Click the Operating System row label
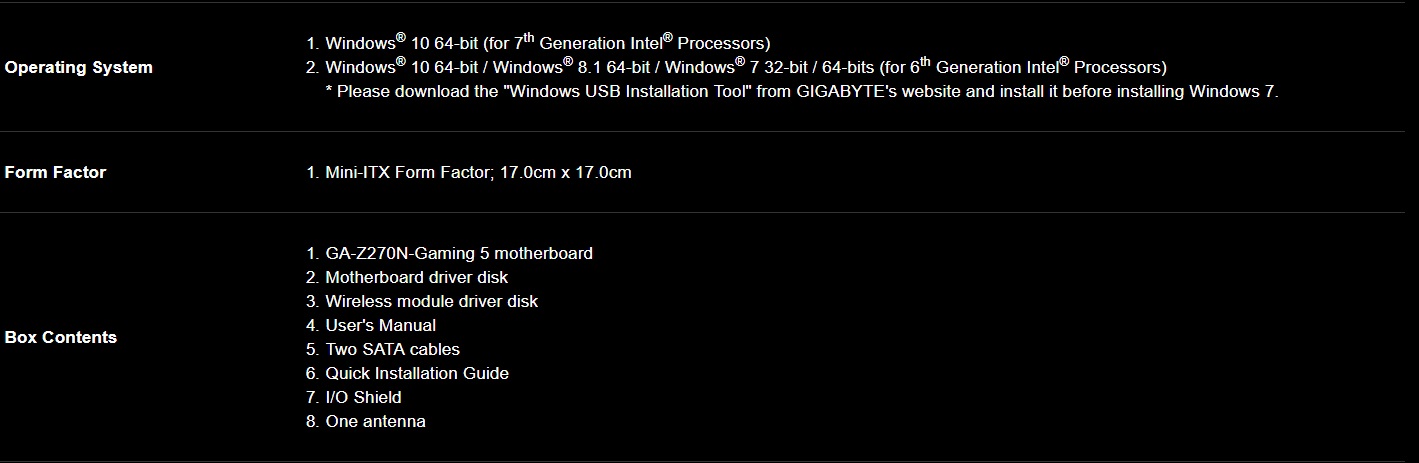The height and width of the screenshot is (463, 1419). pyautogui.click(x=79, y=68)
